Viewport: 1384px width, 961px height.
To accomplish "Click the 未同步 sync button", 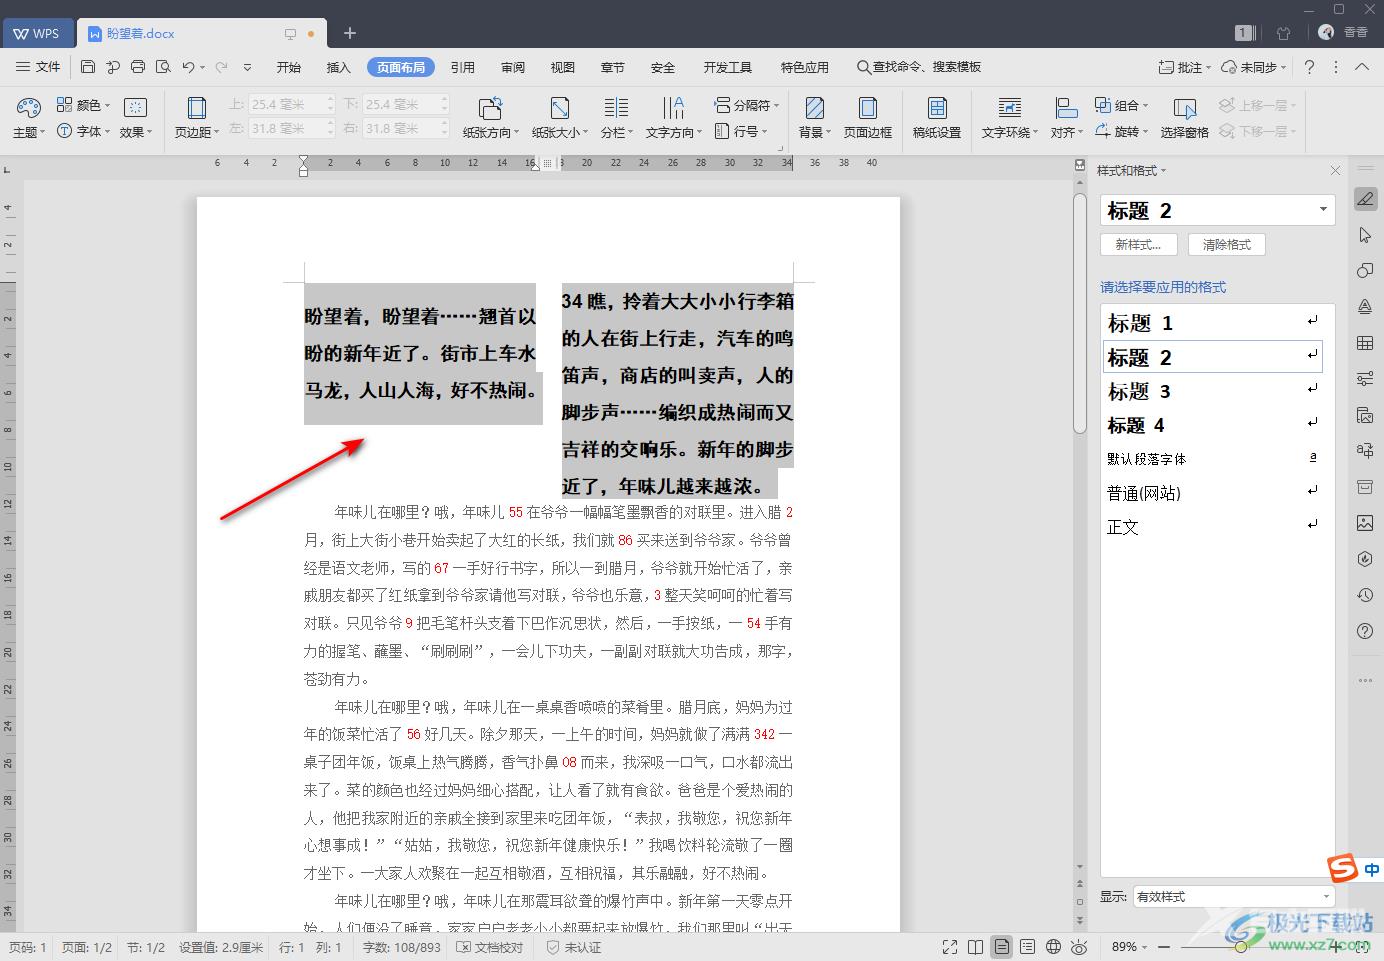I will point(1254,67).
